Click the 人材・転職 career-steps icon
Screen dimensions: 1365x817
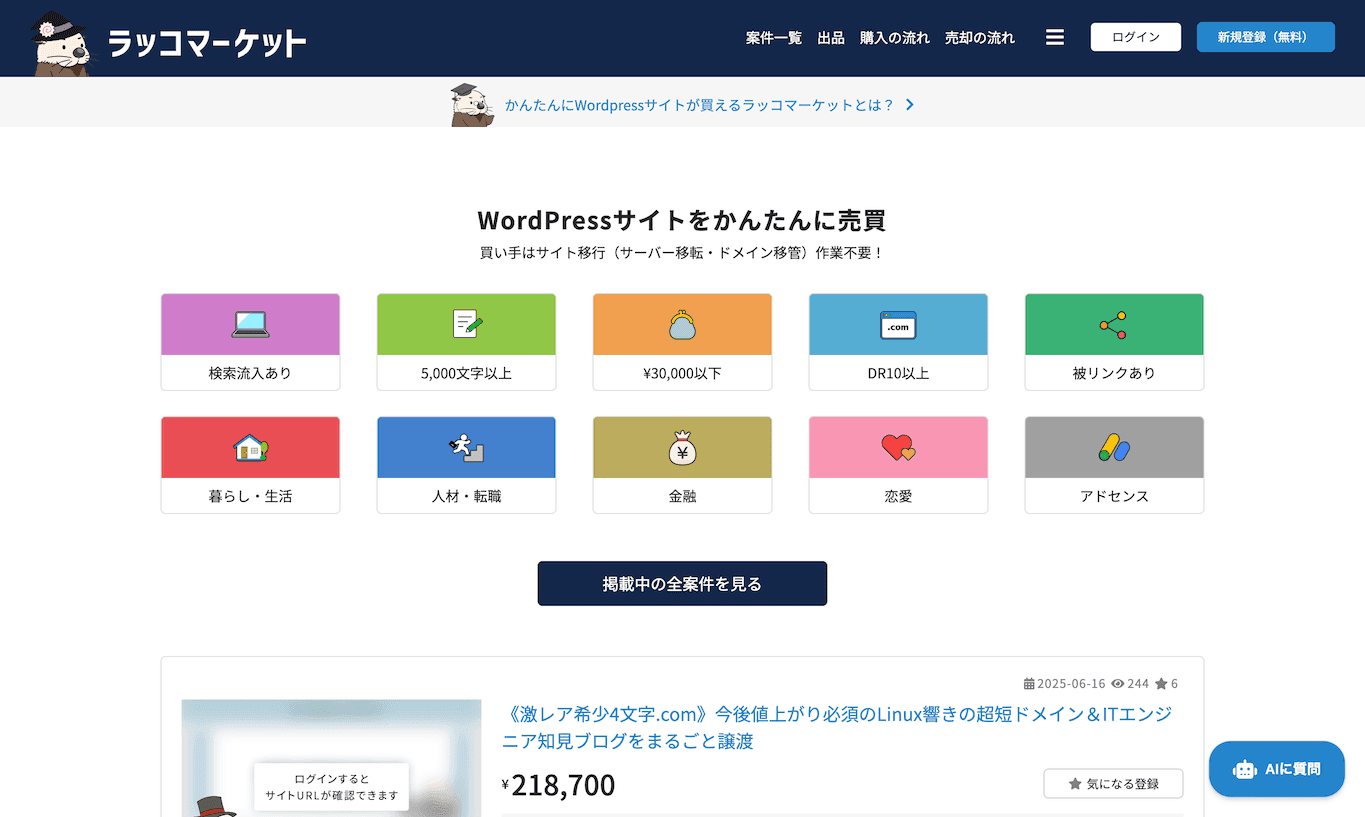pos(466,447)
